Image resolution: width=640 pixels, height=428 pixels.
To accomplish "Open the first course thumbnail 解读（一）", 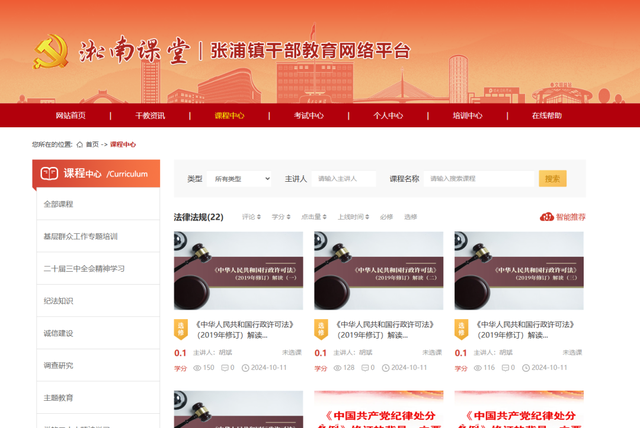I will (238, 271).
